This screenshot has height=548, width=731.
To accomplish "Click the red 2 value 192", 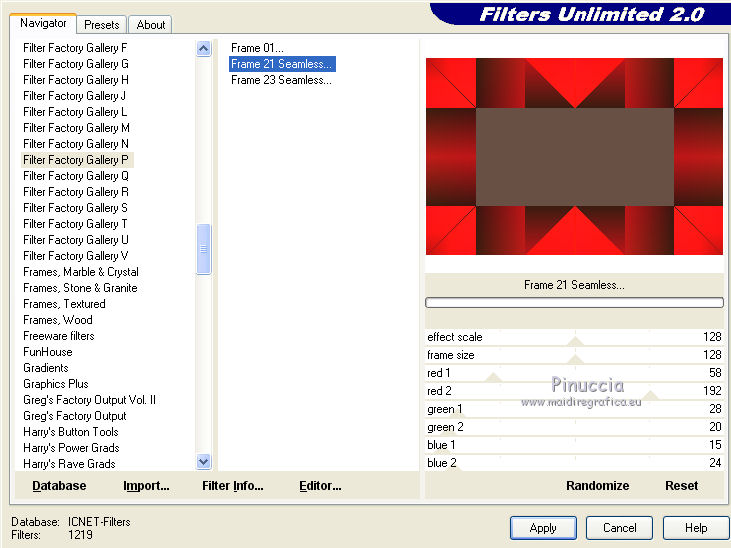I will (712, 391).
